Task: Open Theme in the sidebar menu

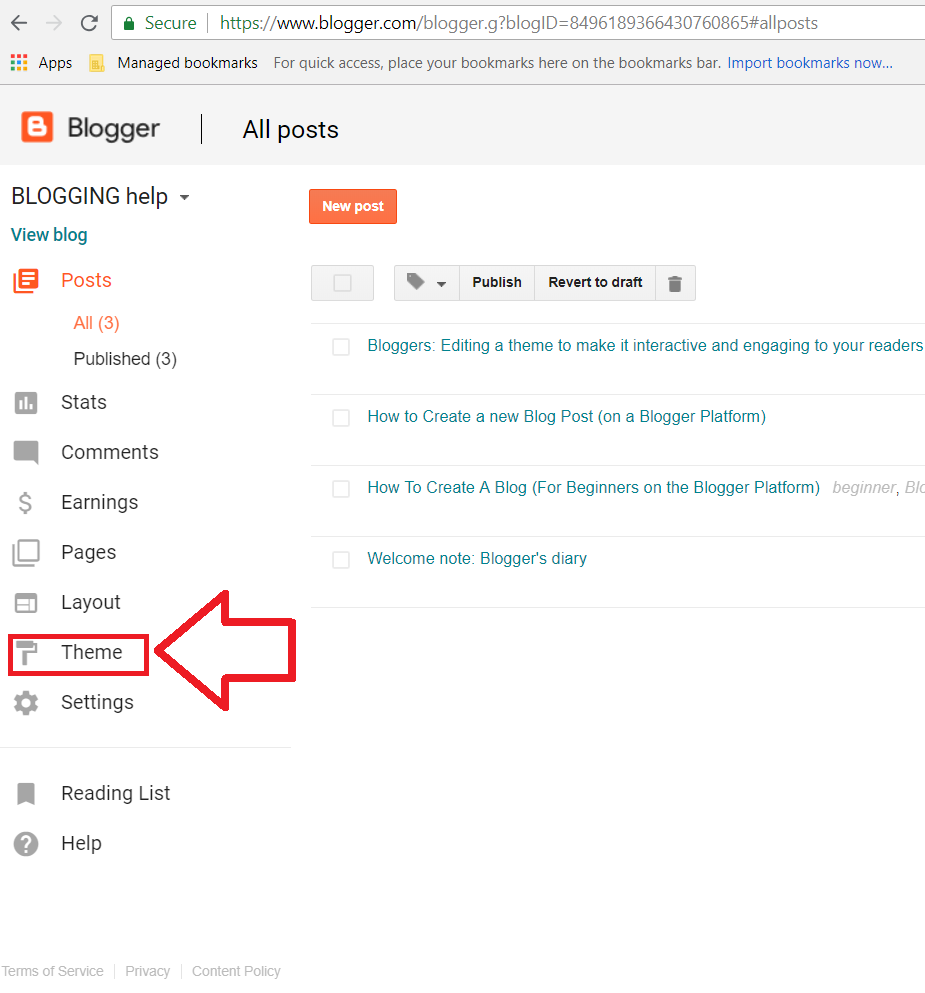Action: pyautogui.click(x=91, y=652)
